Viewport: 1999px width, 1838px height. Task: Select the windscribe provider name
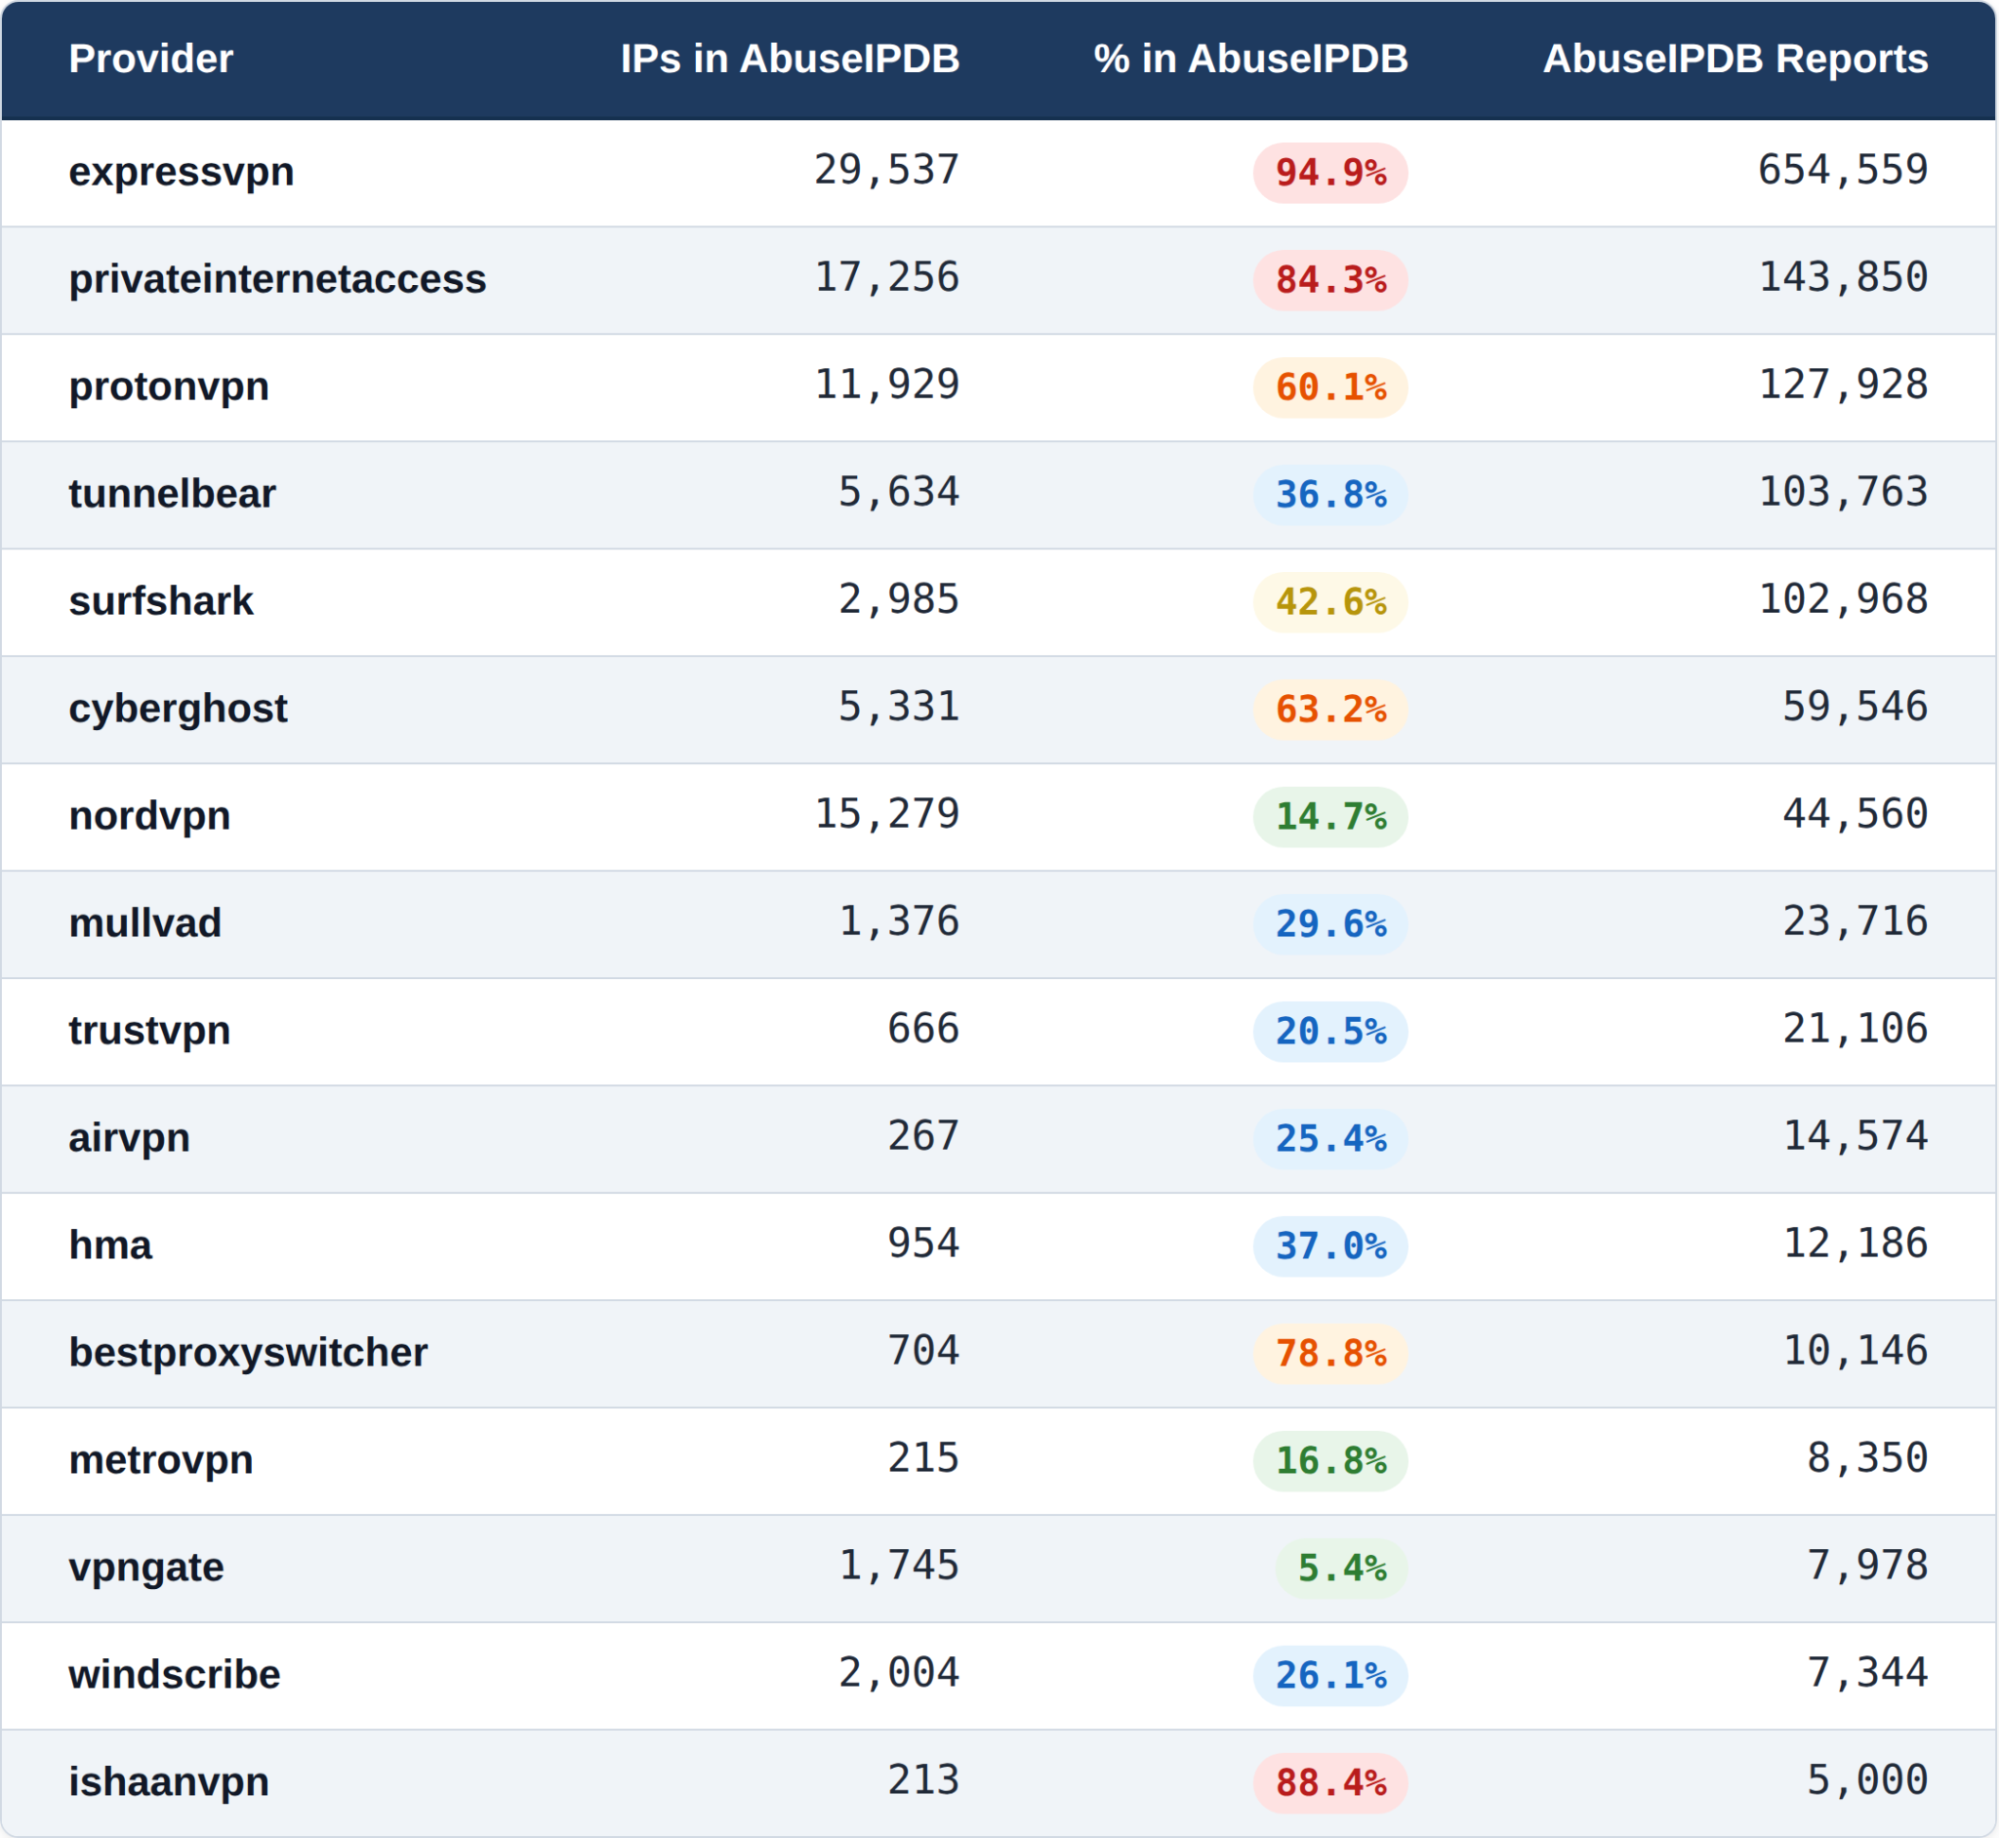pyautogui.click(x=174, y=1674)
